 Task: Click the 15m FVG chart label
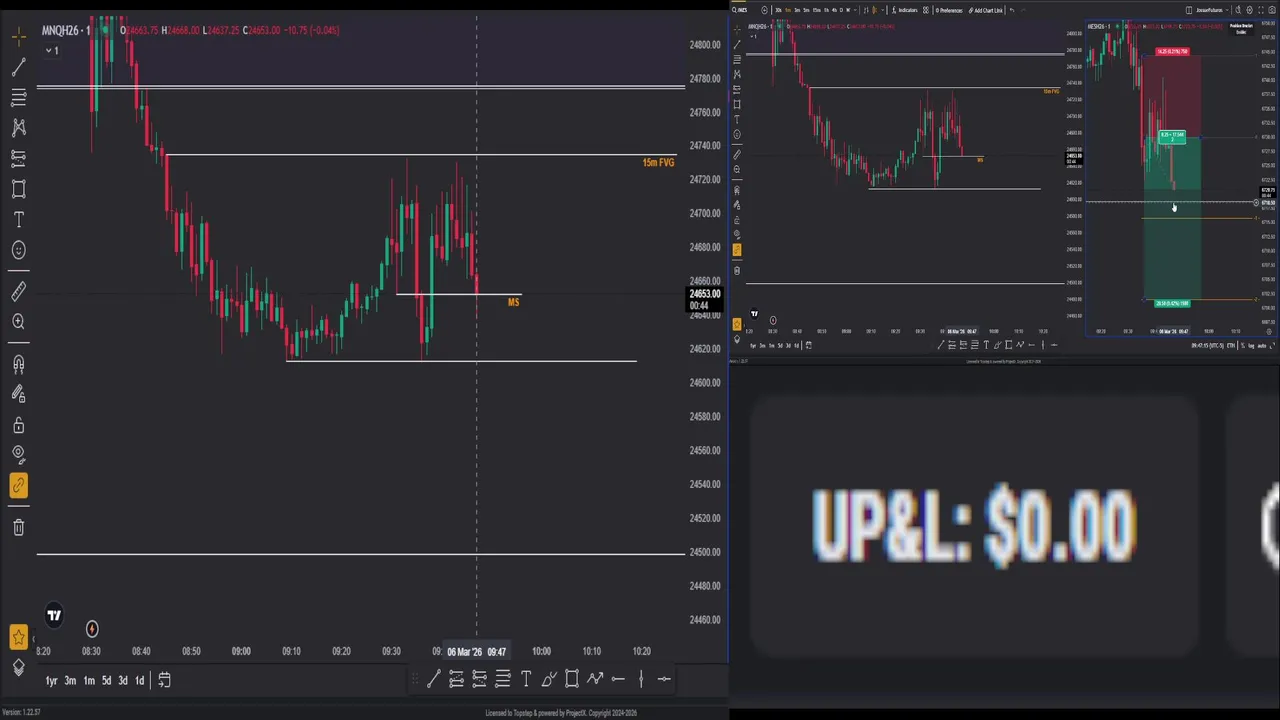coord(658,162)
